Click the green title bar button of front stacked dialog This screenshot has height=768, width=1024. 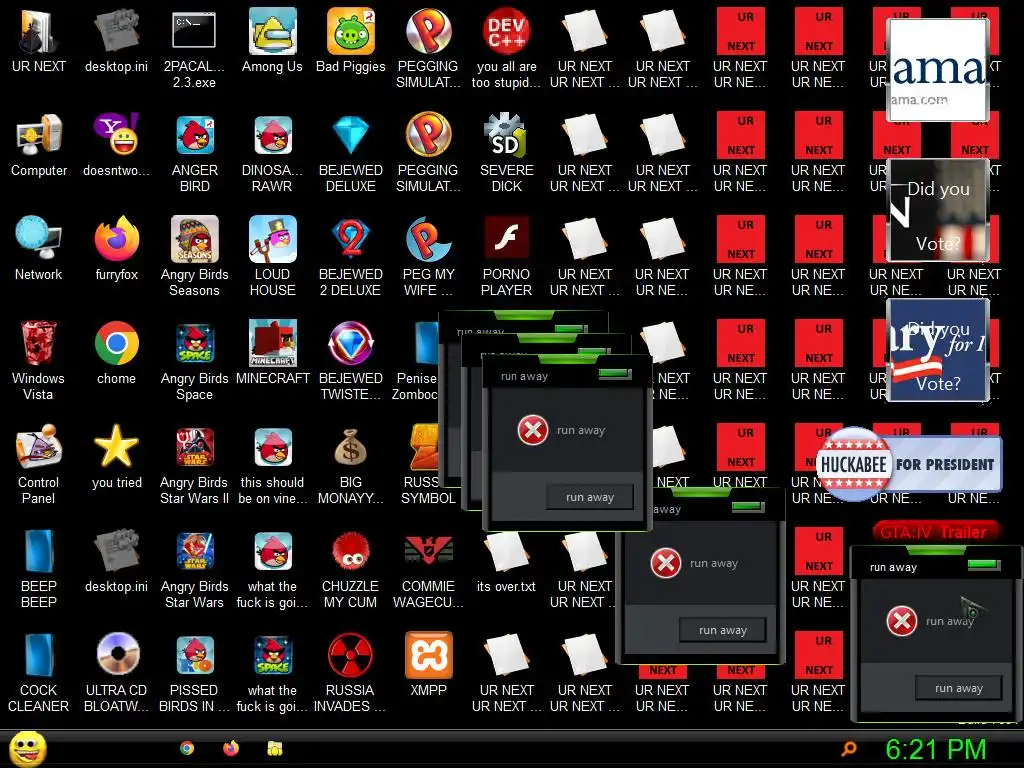coord(615,374)
